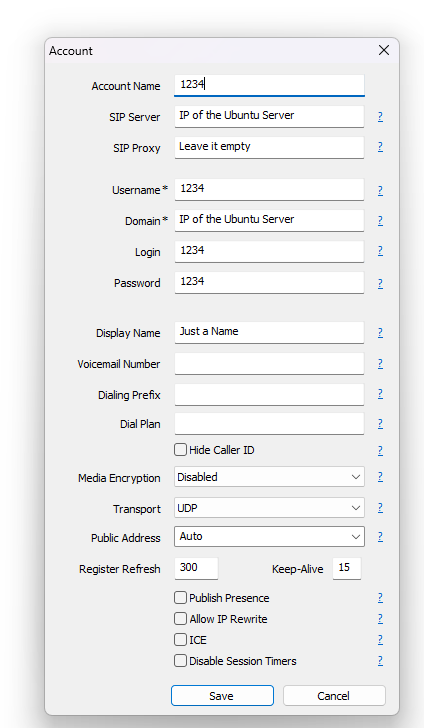Enable the Hide Caller ID checkbox
The height and width of the screenshot is (728, 424).
coord(180,449)
